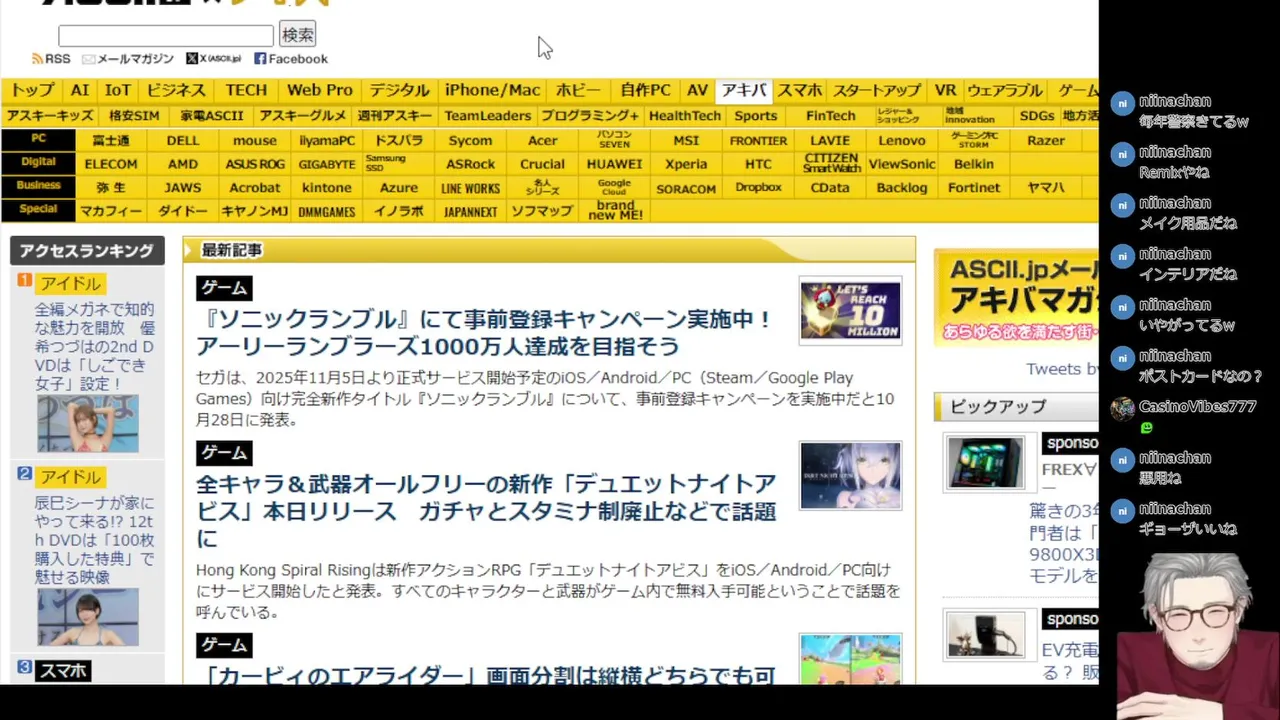1280x720 pixels.
Task: Open the SDGs sub-menu link
Action: [1037, 116]
